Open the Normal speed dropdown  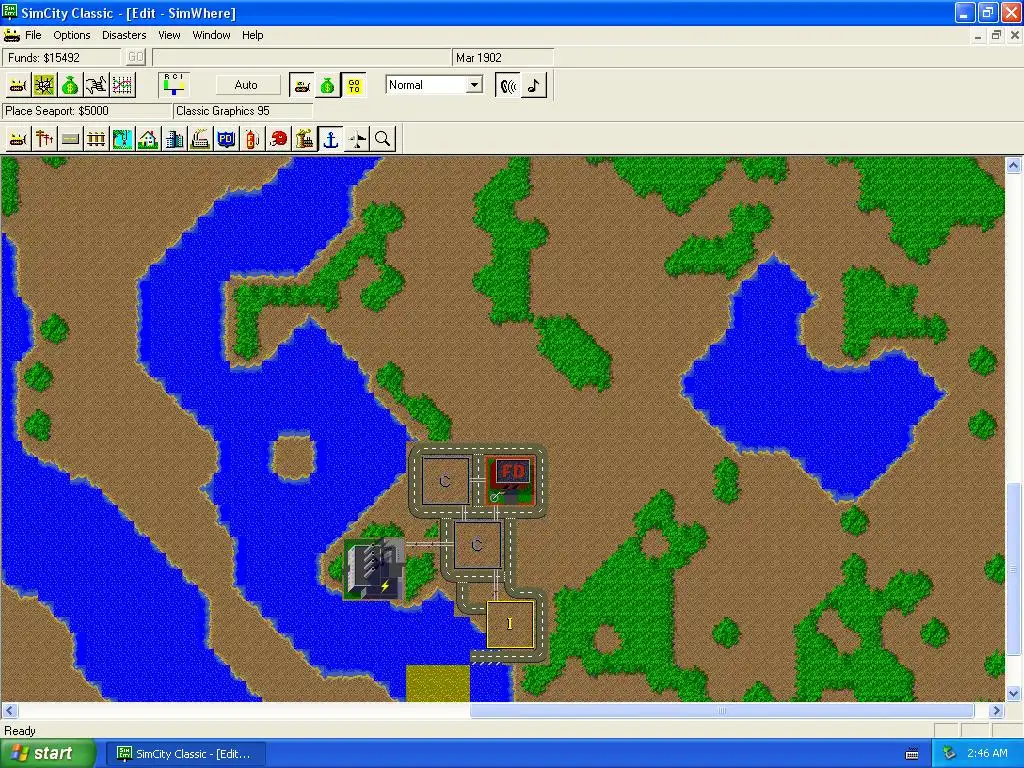(x=475, y=85)
